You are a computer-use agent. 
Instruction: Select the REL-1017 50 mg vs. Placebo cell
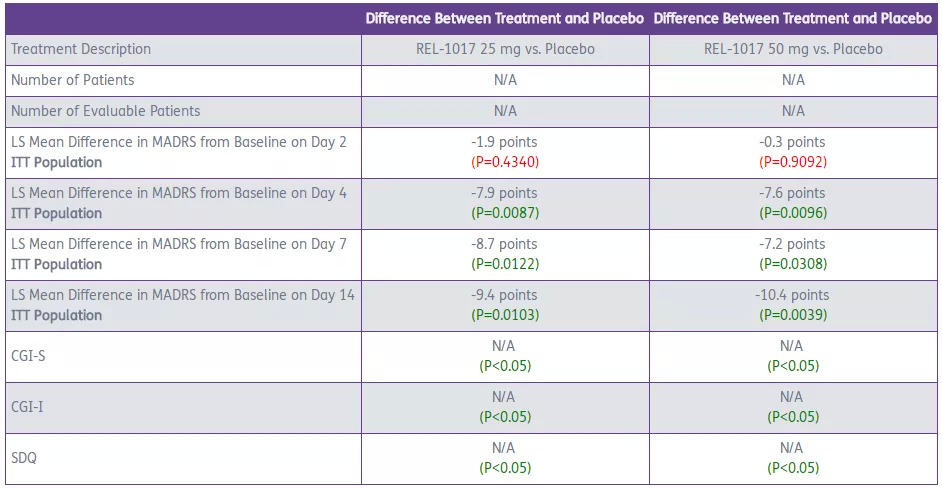click(x=793, y=49)
